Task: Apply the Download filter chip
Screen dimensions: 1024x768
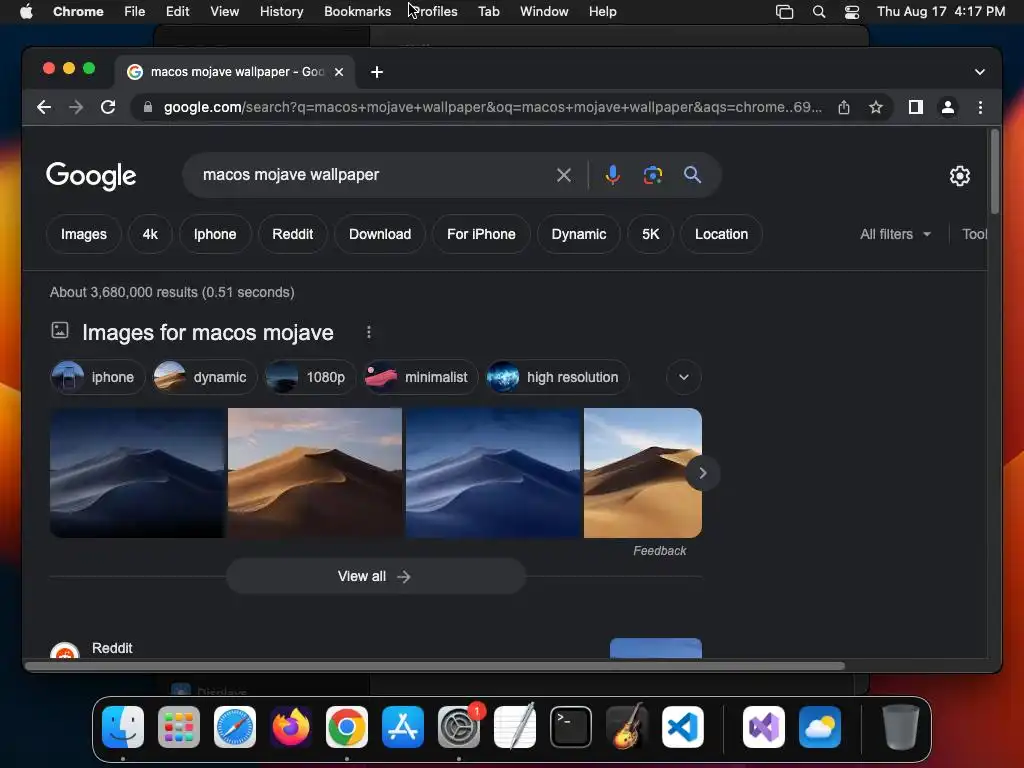Action: [x=380, y=234]
